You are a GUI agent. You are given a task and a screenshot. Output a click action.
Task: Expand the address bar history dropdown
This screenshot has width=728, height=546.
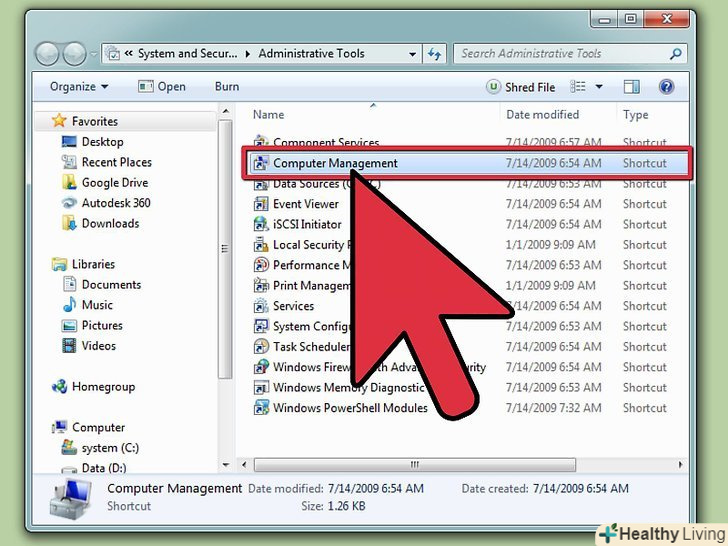[412, 54]
